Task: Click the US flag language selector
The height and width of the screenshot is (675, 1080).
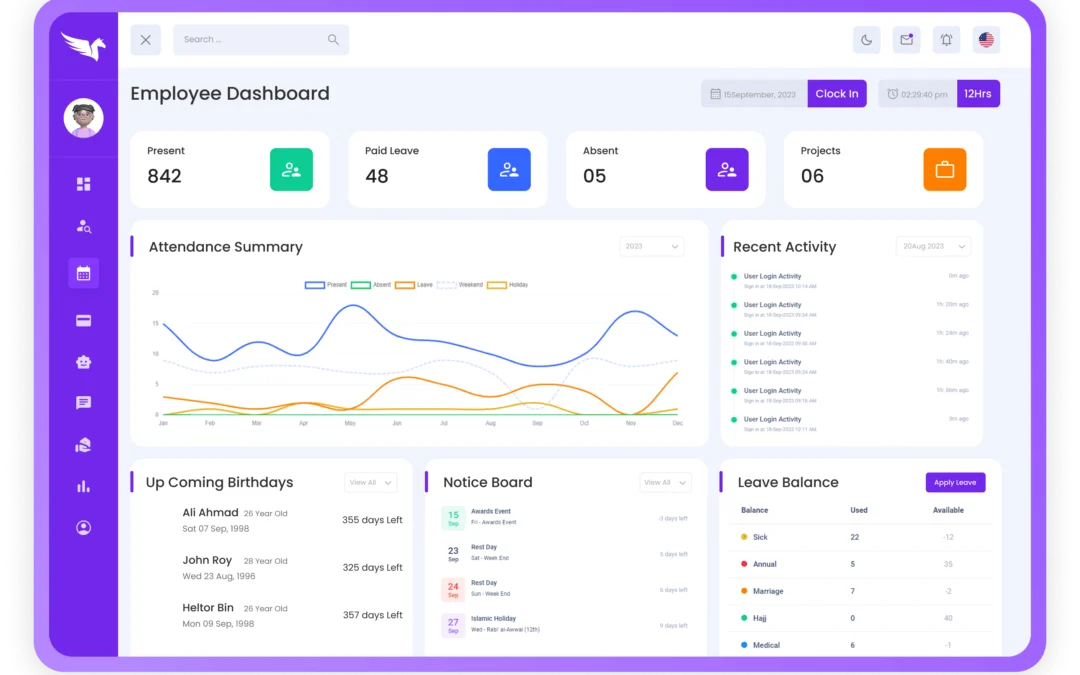Action: point(986,40)
